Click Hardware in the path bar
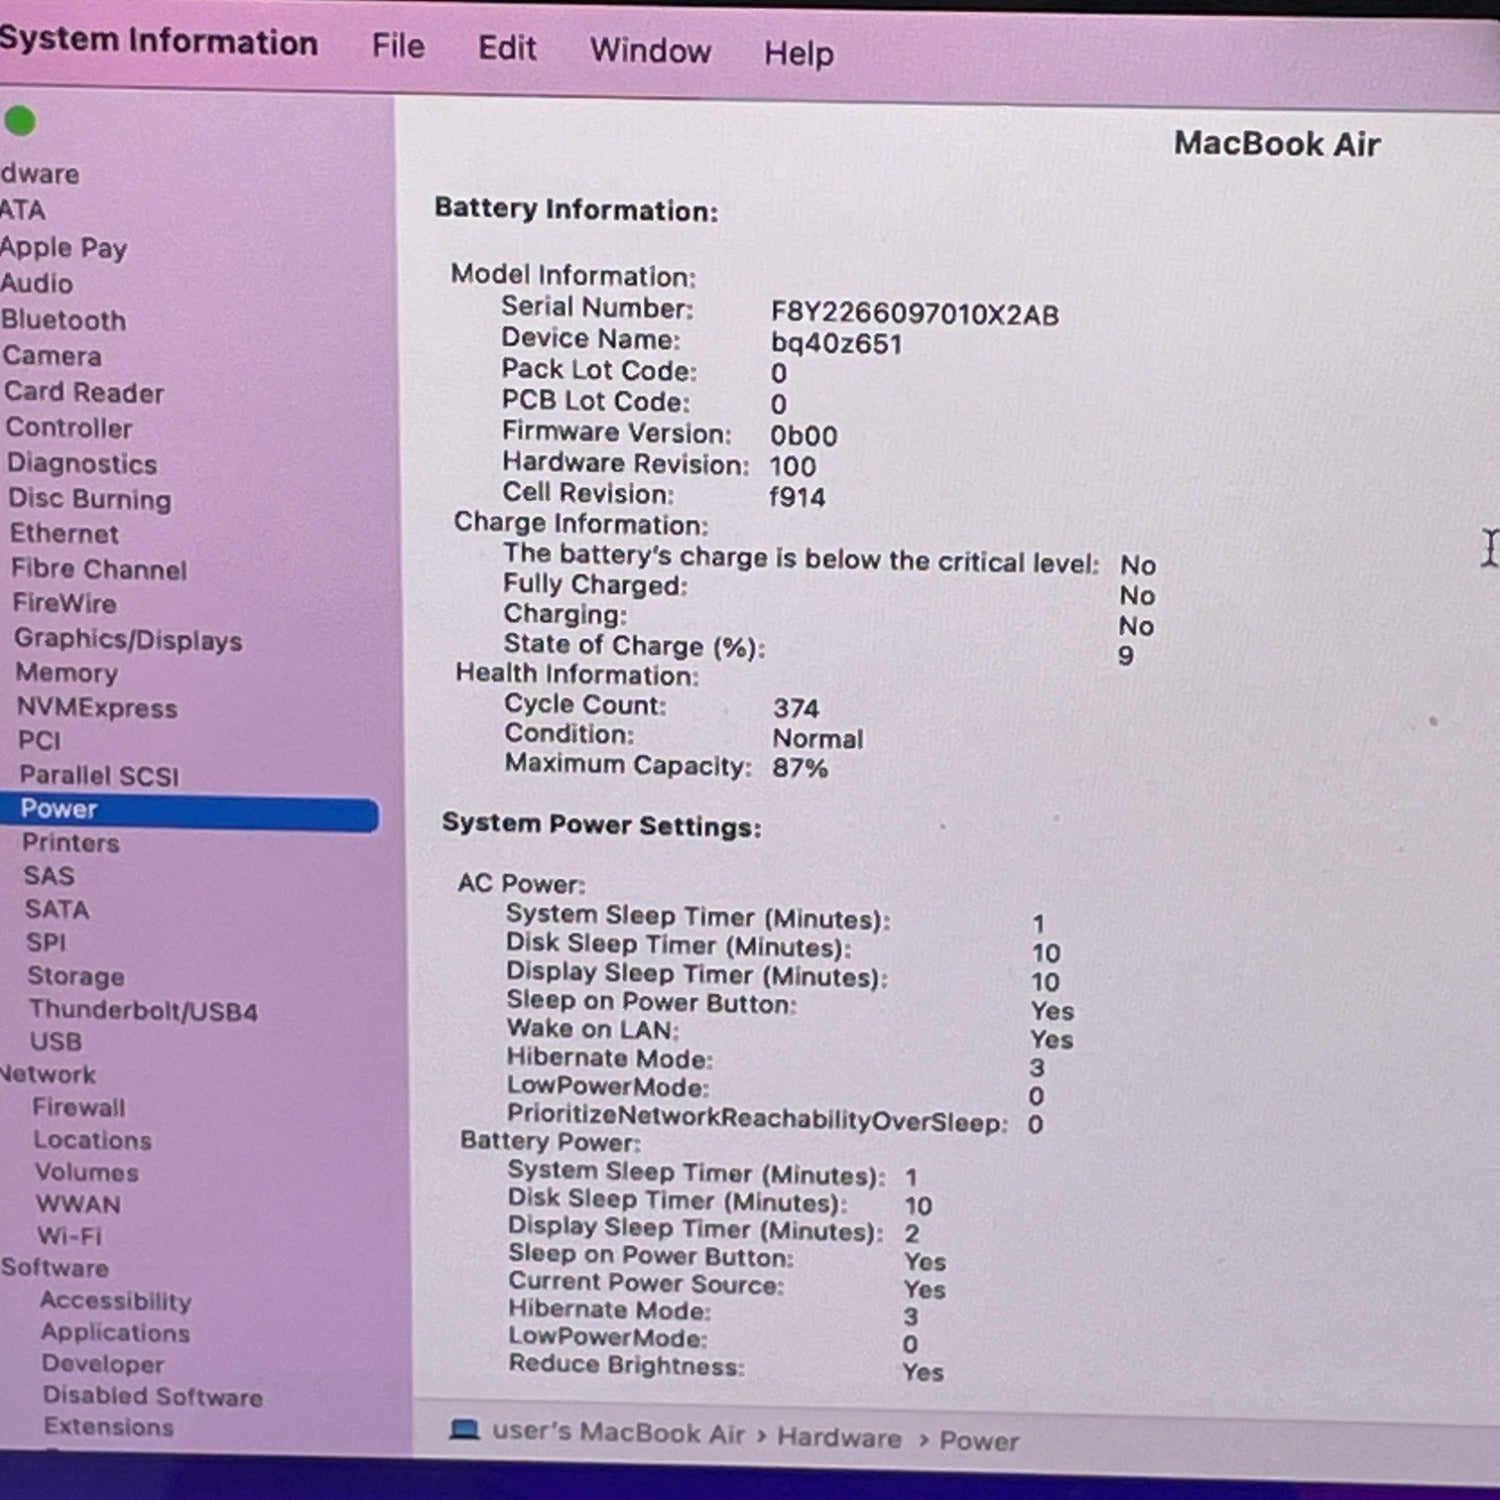The image size is (1500, 1500). [839, 1437]
